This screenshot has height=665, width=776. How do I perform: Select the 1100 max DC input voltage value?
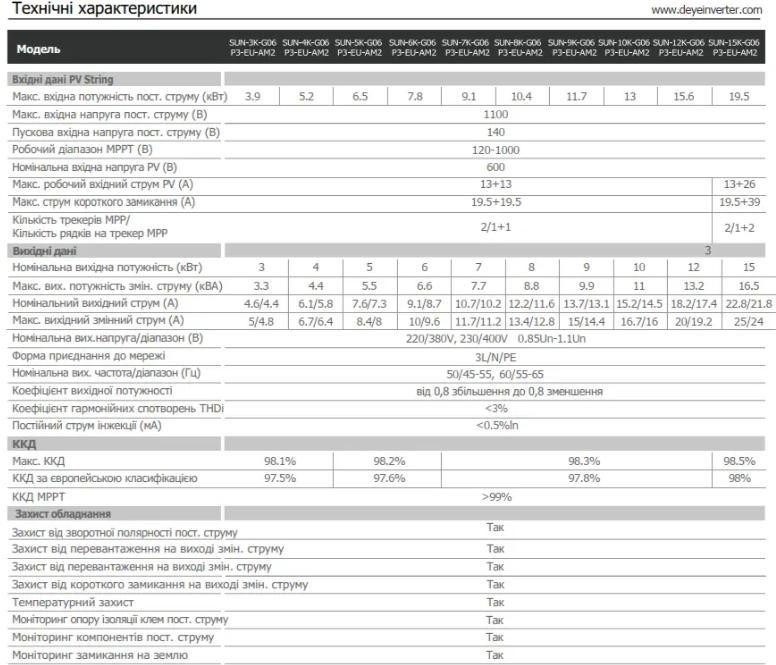pos(495,115)
